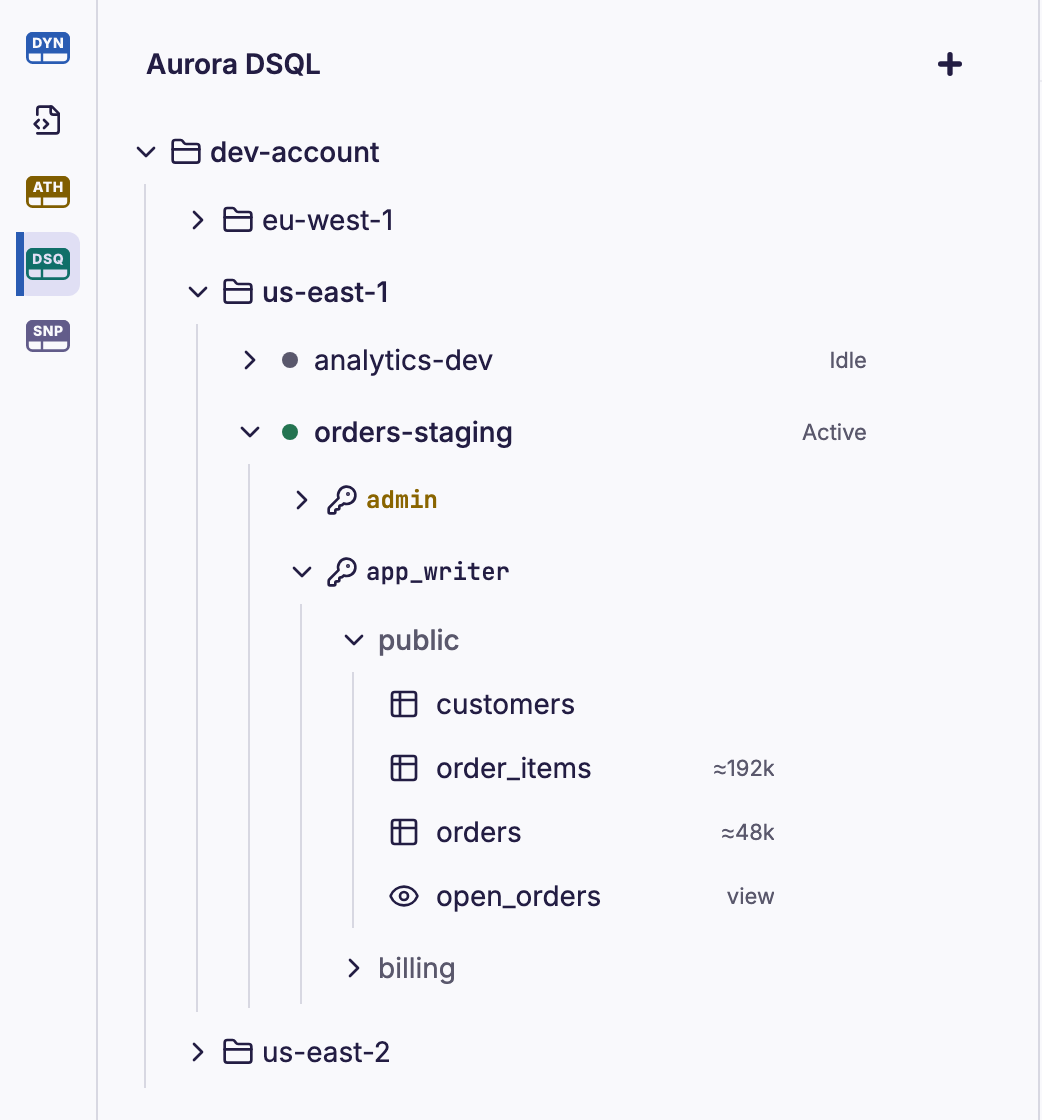The image size is (1042, 1120).
Task: Expand the analytics-dev cluster chevron
Action: (x=250, y=360)
